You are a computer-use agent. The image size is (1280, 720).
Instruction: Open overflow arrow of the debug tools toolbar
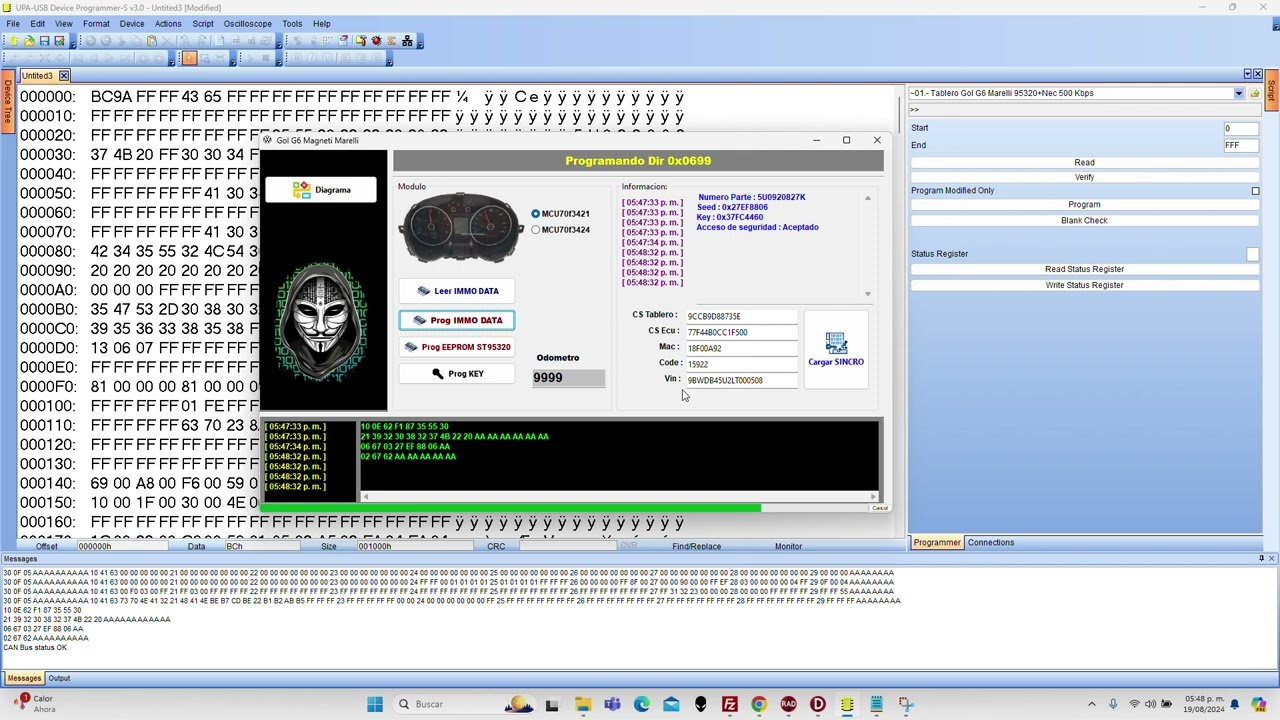click(421, 41)
